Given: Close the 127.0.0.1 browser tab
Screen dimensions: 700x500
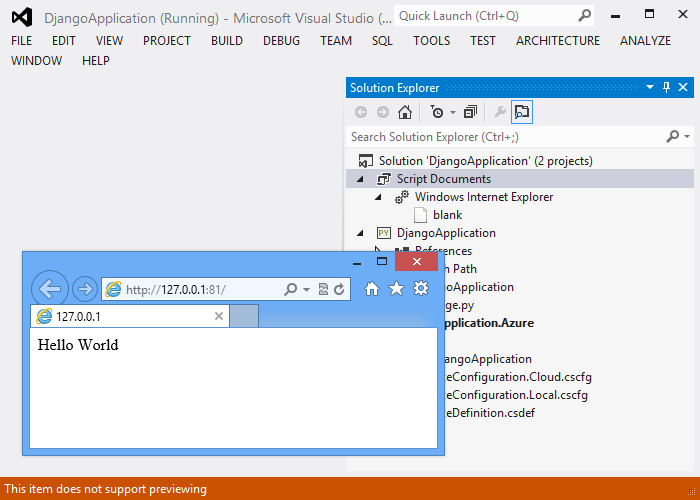Looking at the screenshot, I should [219, 316].
